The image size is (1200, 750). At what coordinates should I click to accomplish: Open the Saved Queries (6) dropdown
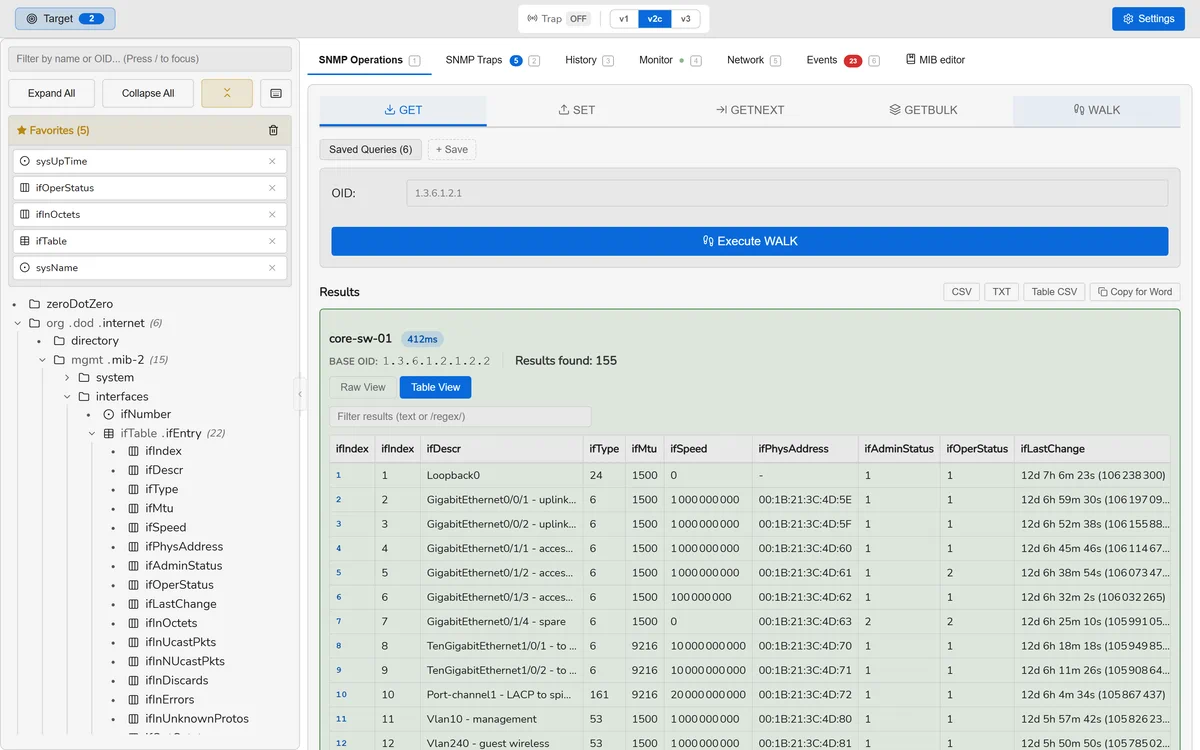(x=370, y=149)
